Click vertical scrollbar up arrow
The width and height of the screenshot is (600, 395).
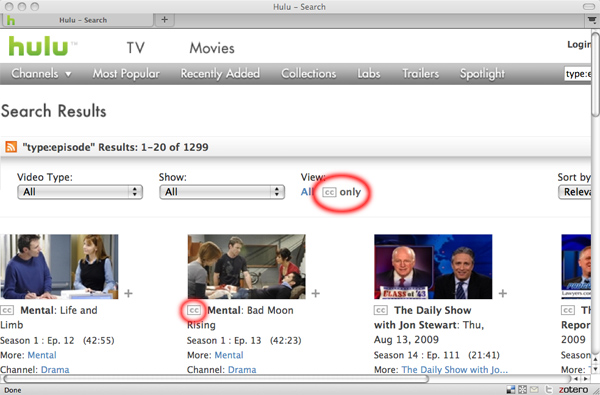click(x=596, y=360)
